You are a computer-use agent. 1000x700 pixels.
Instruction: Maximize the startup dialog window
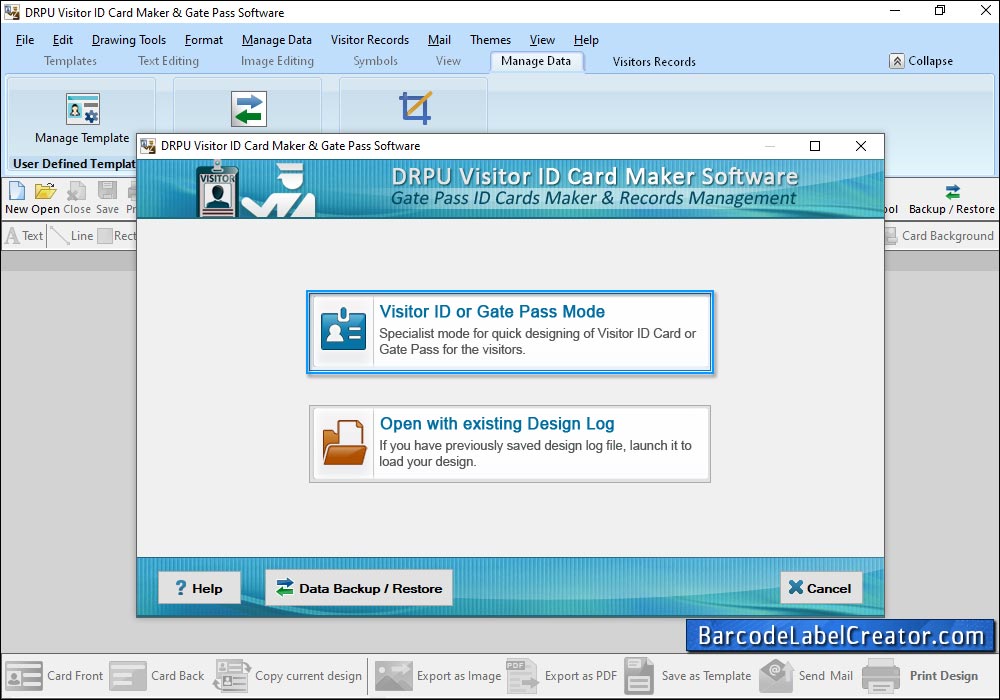815,146
